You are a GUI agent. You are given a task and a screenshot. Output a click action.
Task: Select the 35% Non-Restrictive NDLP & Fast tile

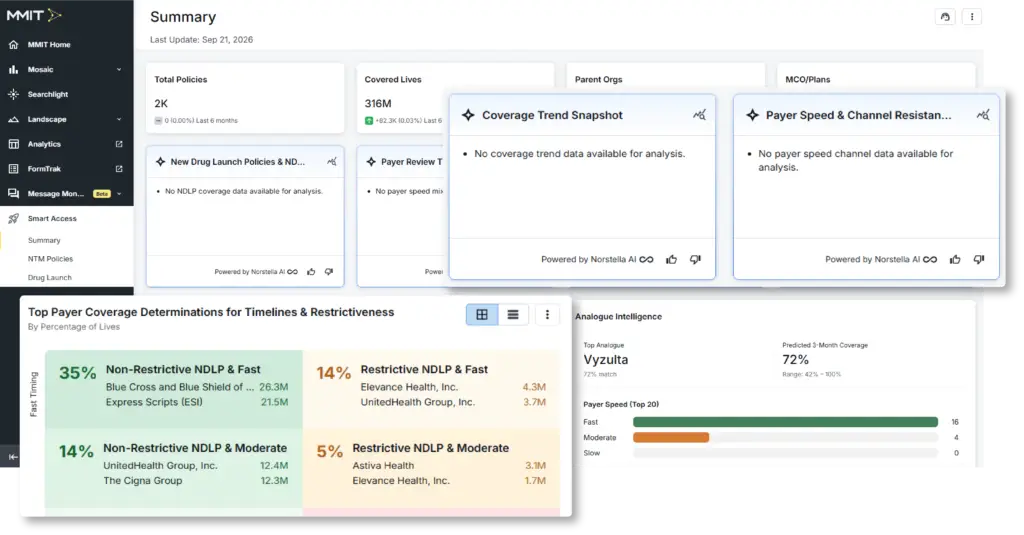point(174,389)
